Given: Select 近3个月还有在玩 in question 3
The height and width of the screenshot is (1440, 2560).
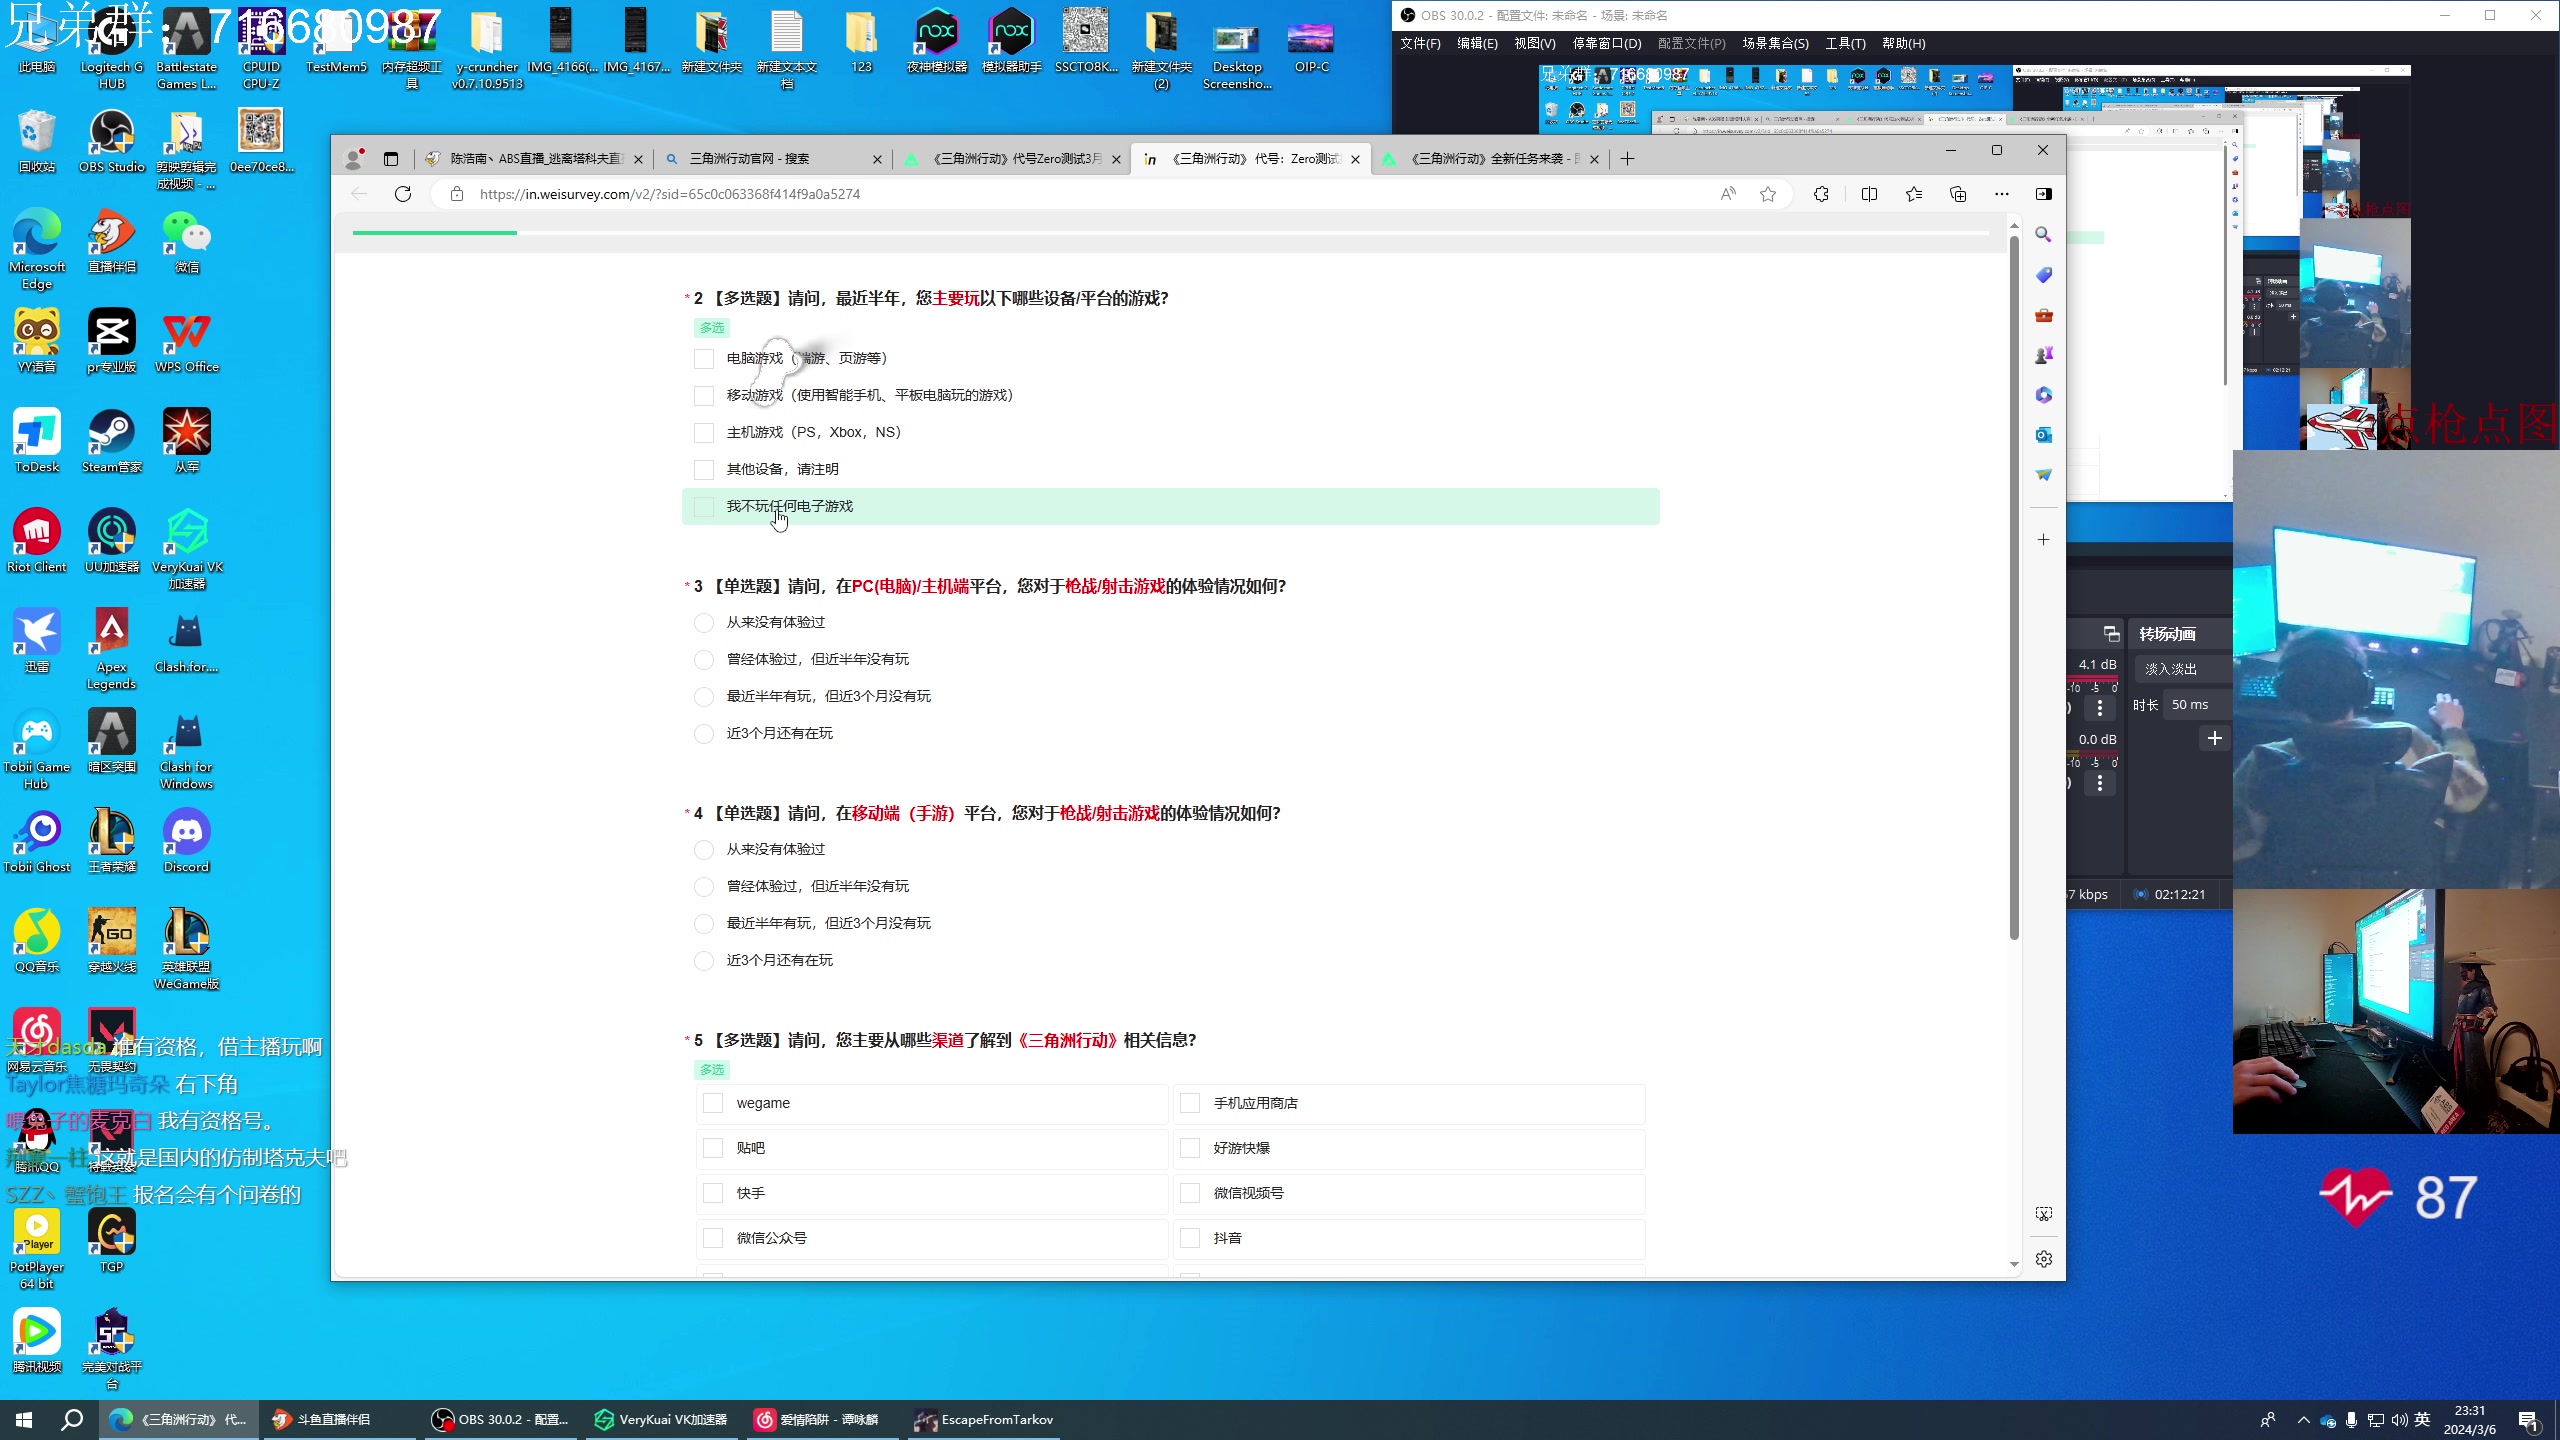Looking at the screenshot, I should click(704, 734).
